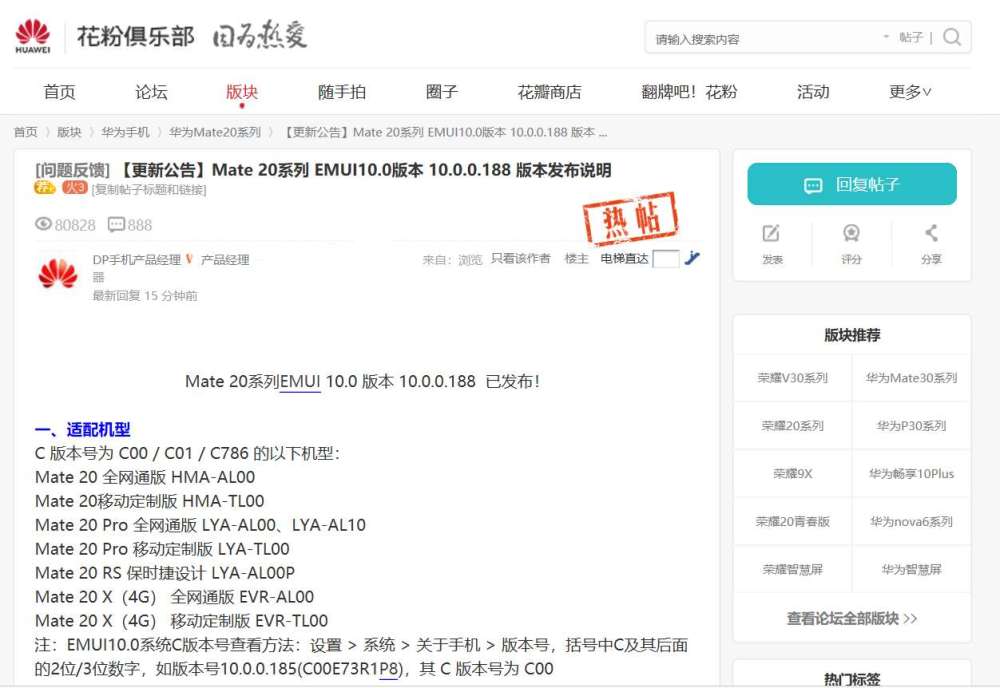Click 华为手机 breadcrumb link
This screenshot has height=688, width=1000.
tap(125, 132)
